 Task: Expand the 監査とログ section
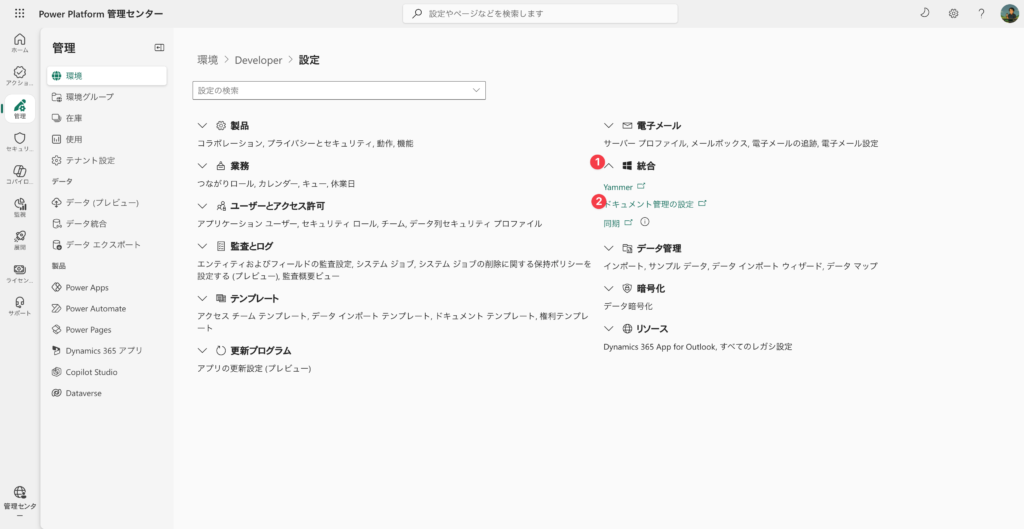(204, 246)
